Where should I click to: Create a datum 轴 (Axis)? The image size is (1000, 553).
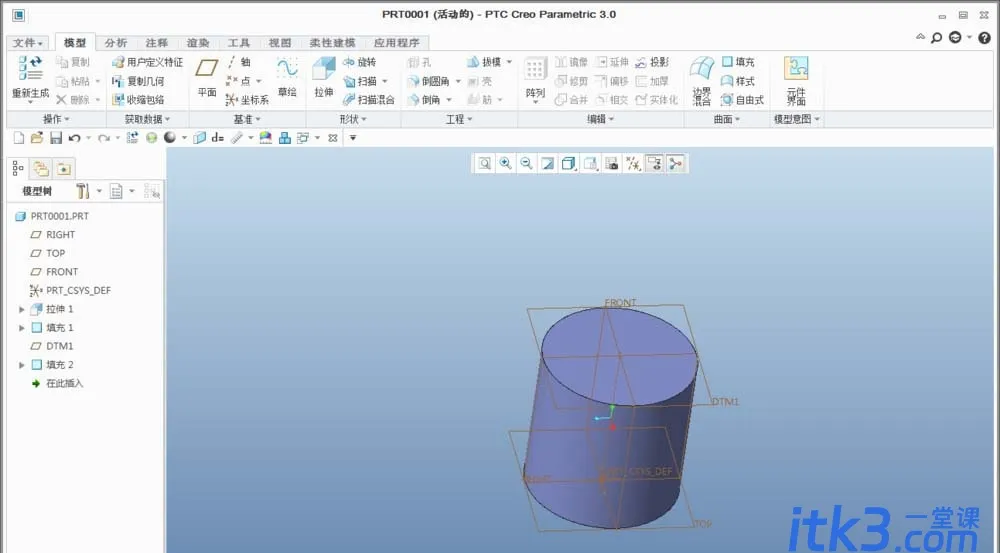240,62
